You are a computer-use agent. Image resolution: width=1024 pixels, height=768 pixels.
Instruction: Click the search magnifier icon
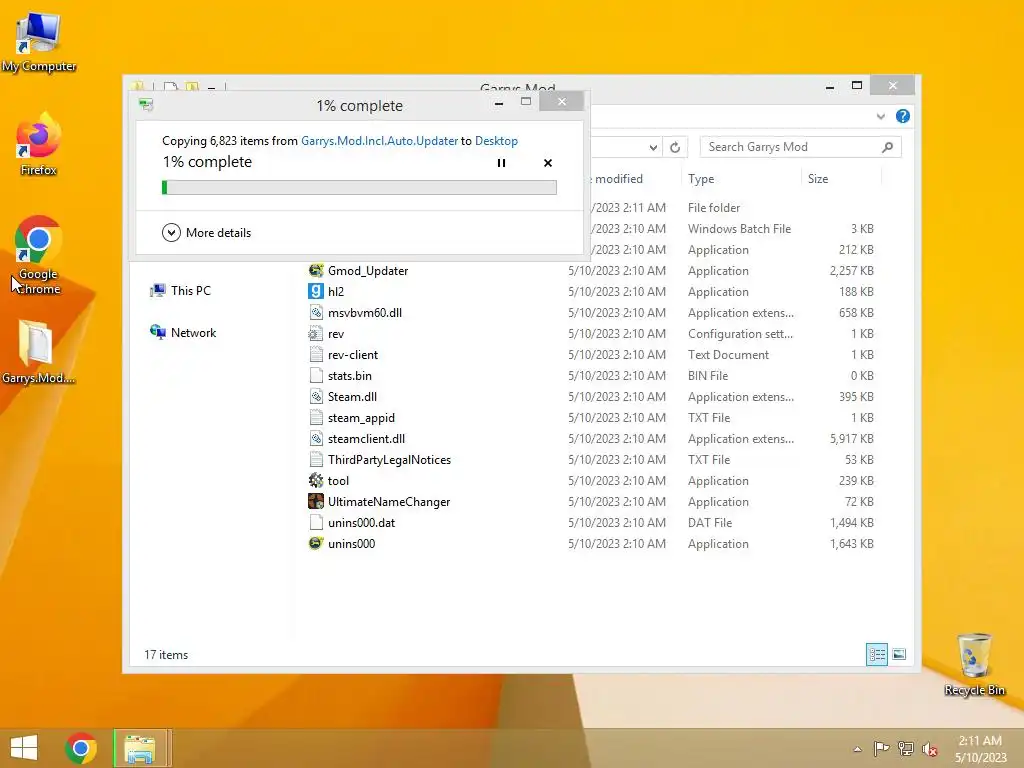coord(887,147)
